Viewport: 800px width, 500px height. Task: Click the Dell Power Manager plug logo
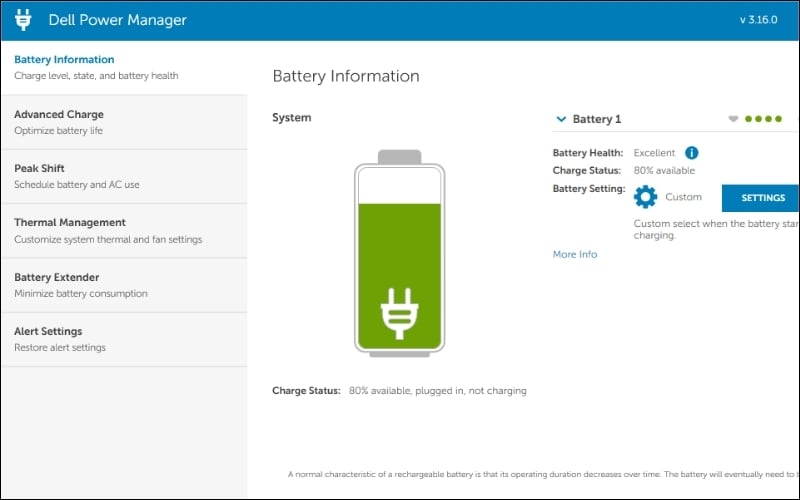click(23, 20)
